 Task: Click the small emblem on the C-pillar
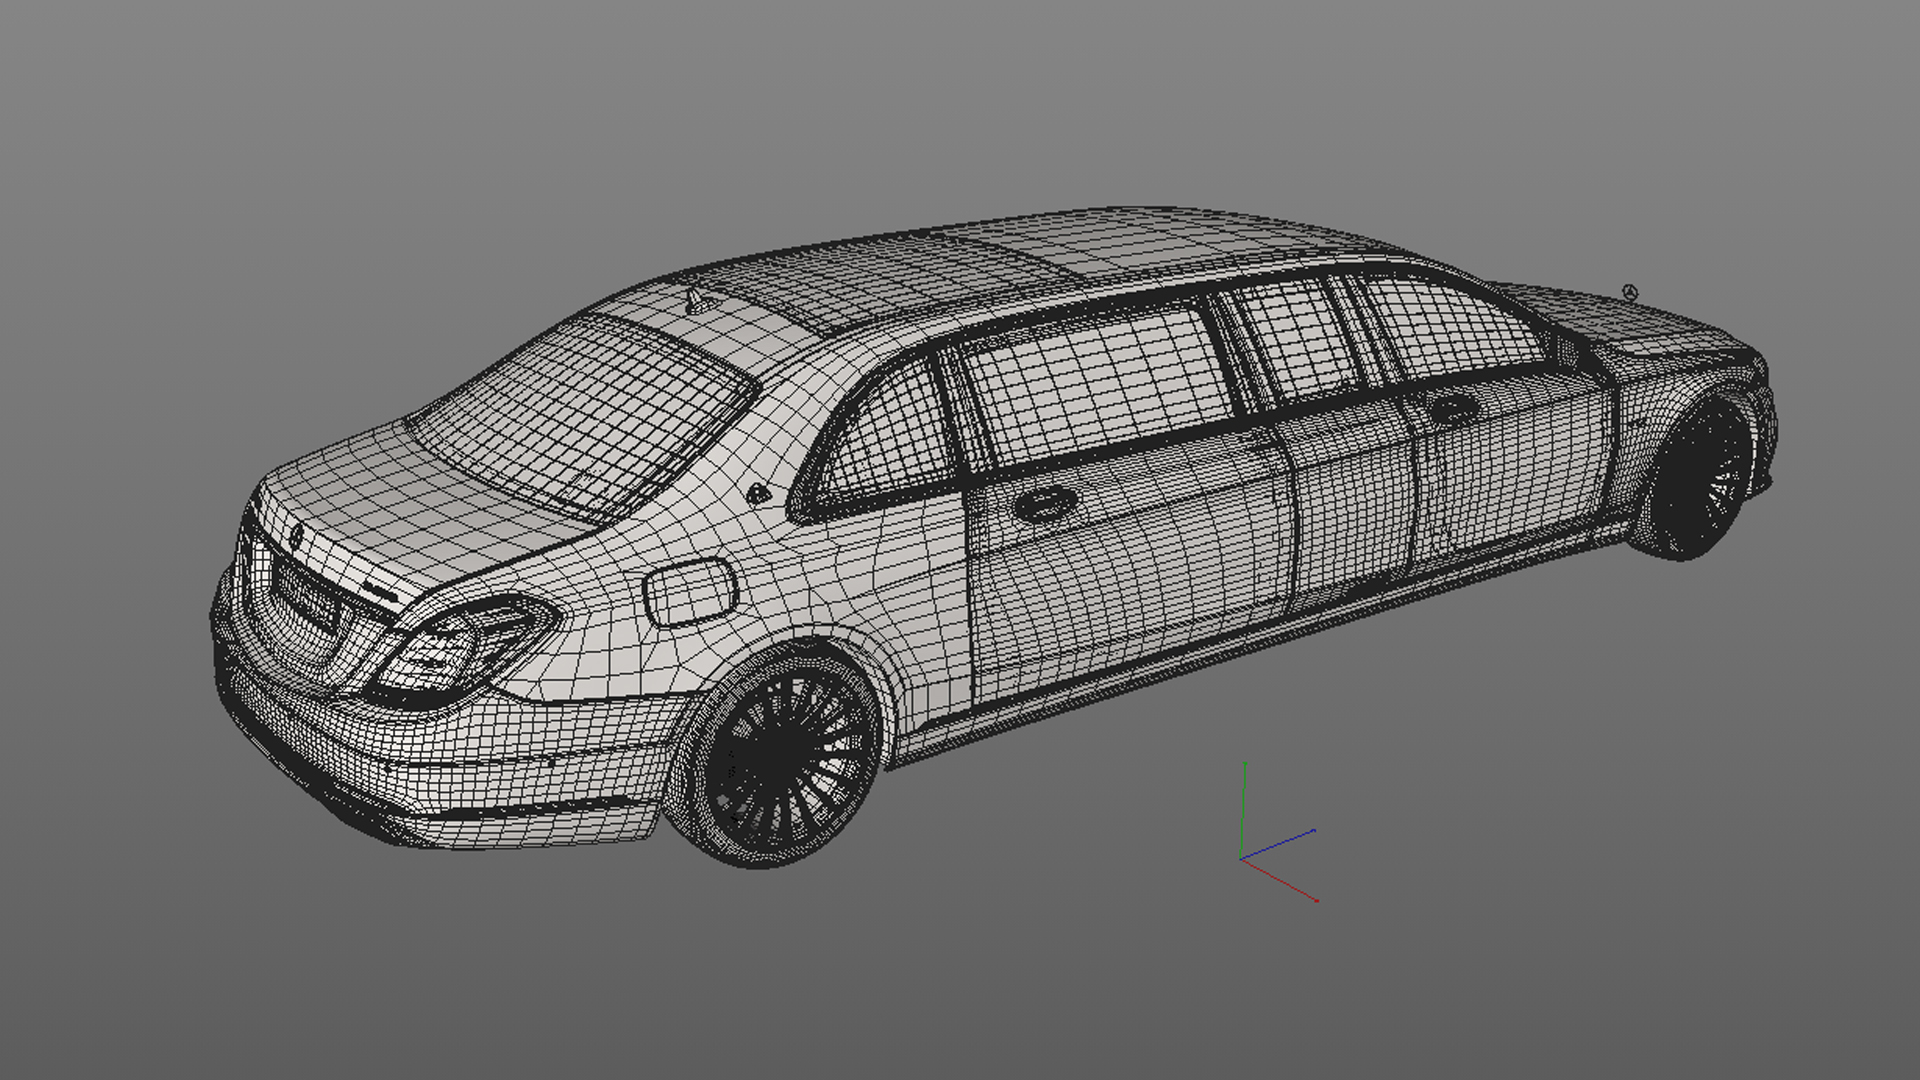tap(758, 494)
